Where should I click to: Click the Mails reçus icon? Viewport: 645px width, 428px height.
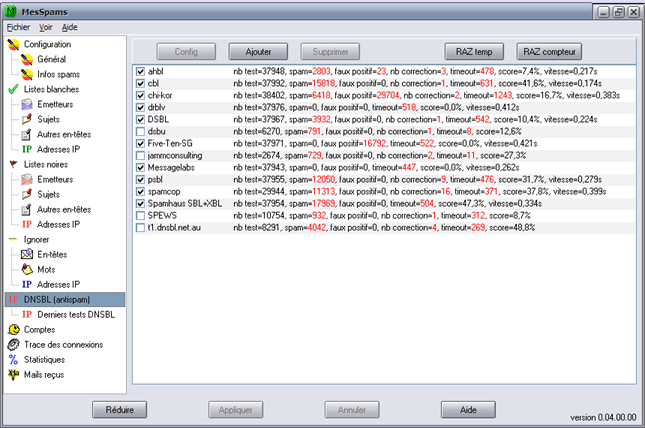click(x=13, y=374)
